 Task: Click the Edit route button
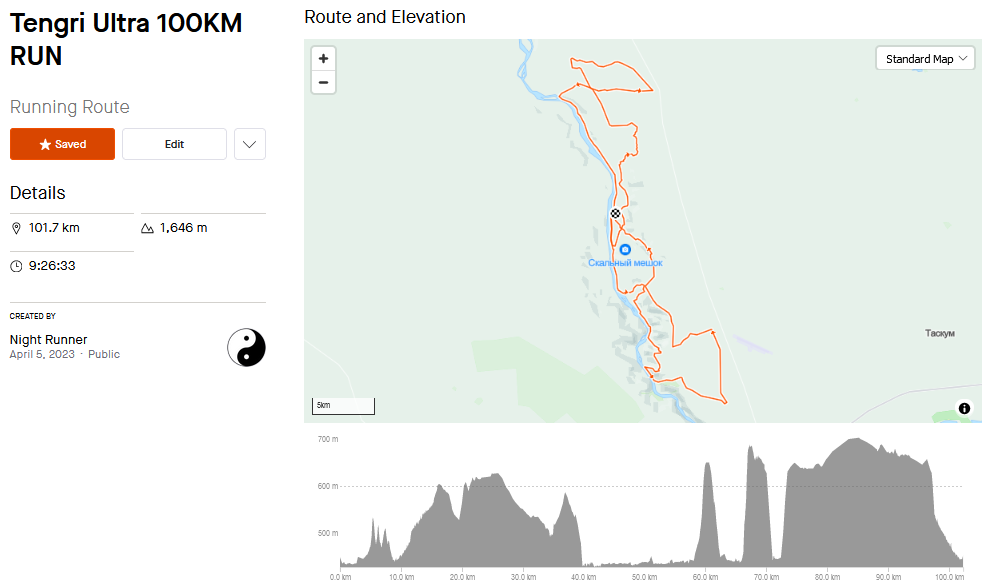pyautogui.click(x=174, y=143)
